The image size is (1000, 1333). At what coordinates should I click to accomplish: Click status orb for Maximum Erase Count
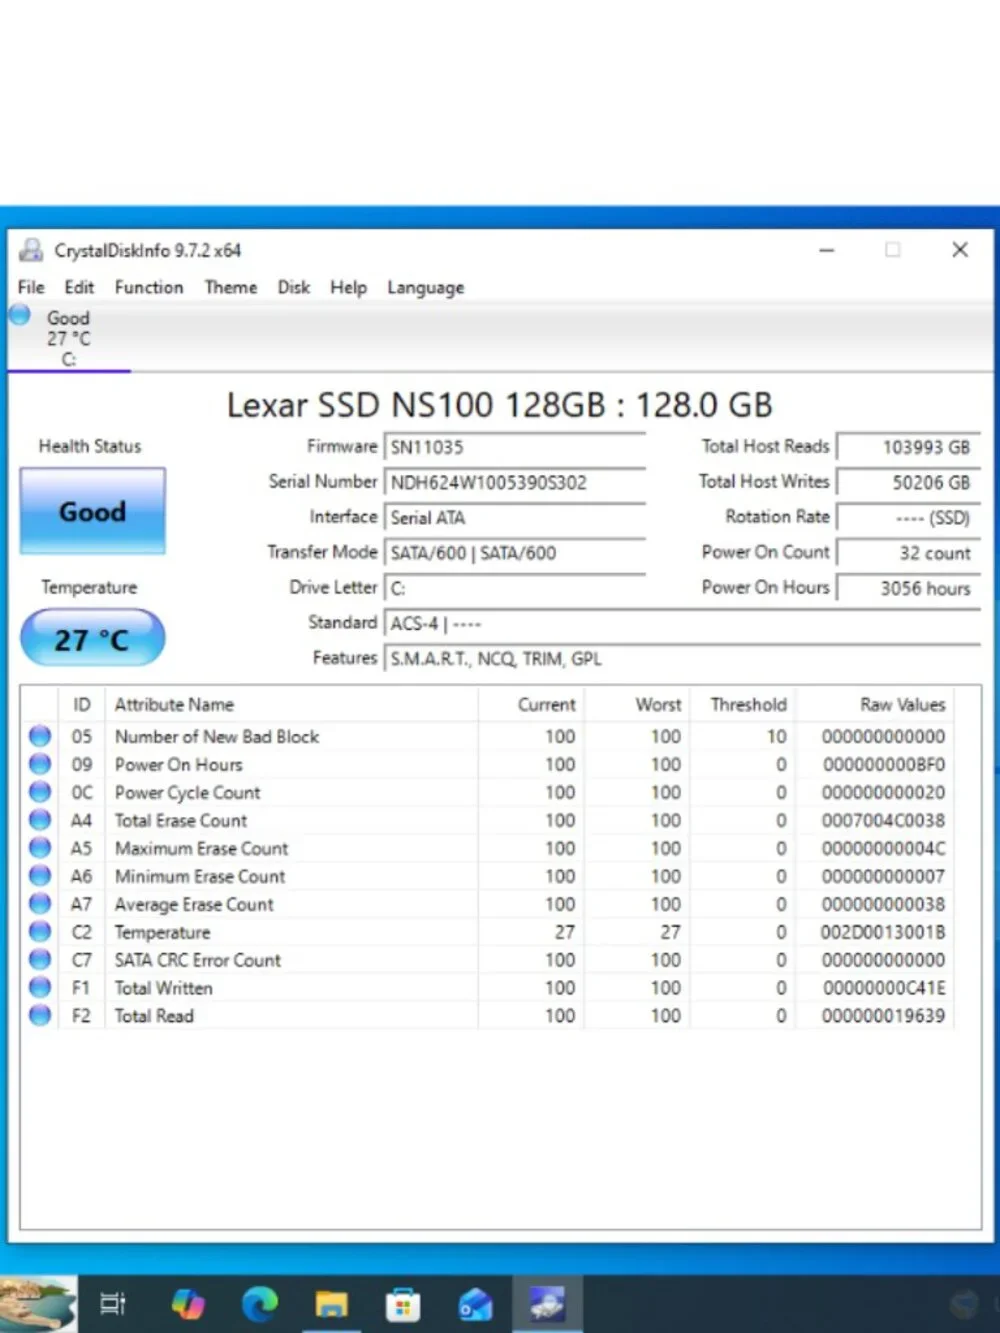40,848
